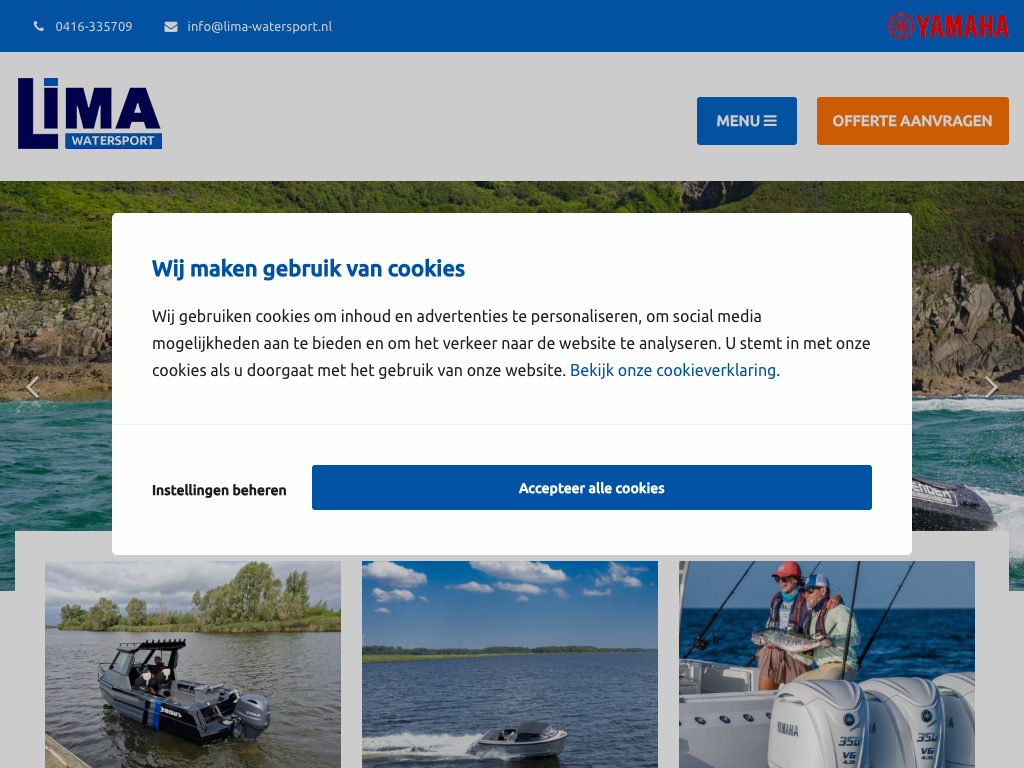Click the Lima Watersport logo
1024x768 pixels.
[x=90, y=114]
